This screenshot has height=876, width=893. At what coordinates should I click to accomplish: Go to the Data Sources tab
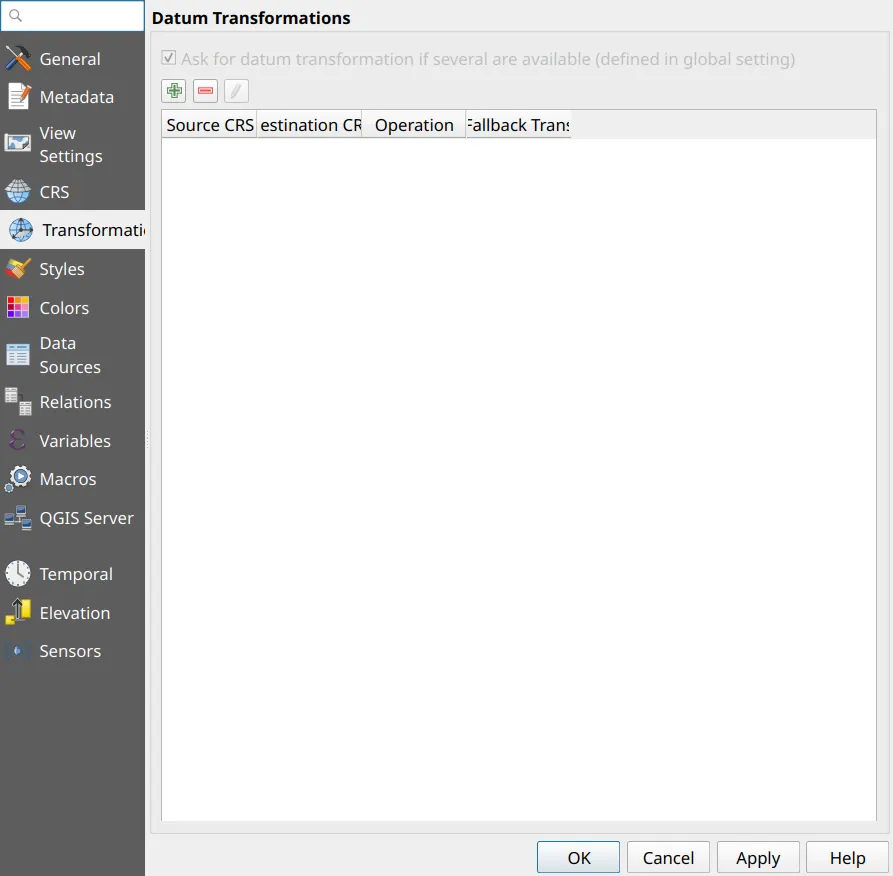[72, 355]
